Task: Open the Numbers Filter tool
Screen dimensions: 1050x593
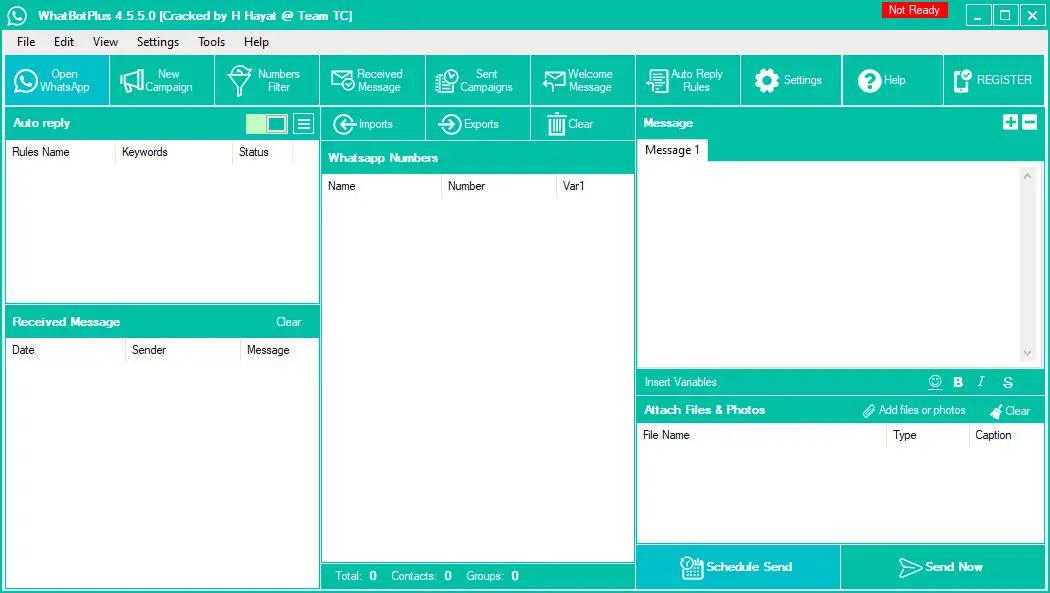Action: click(266, 81)
